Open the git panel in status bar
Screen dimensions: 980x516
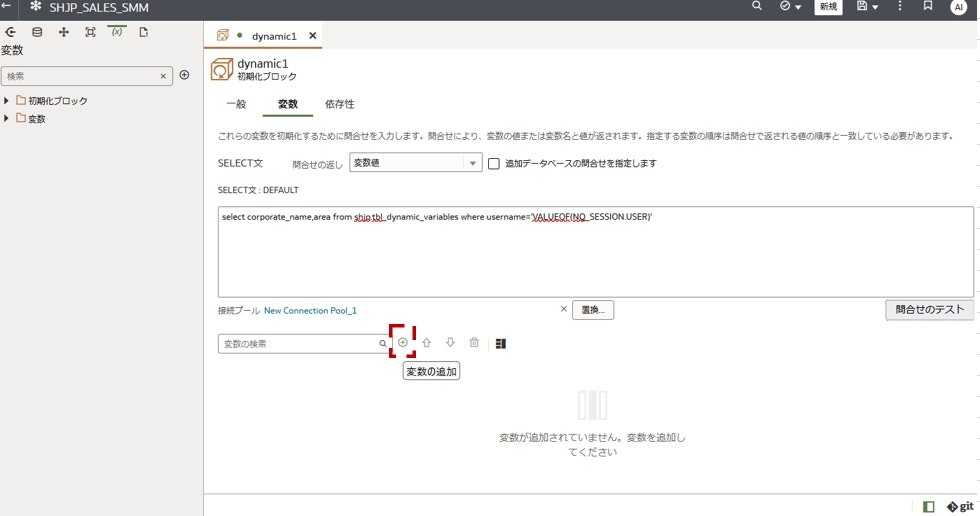(x=960, y=507)
